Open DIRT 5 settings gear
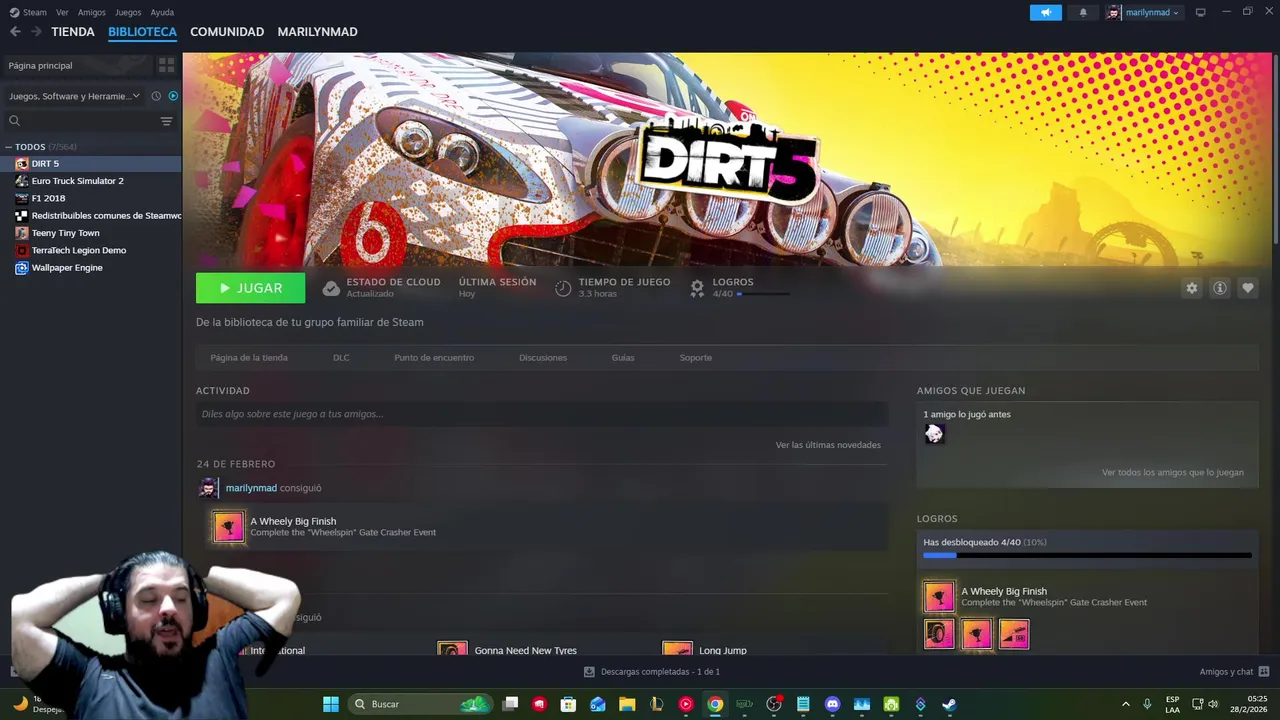The height and width of the screenshot is (720, 1280). point(1191,288)
